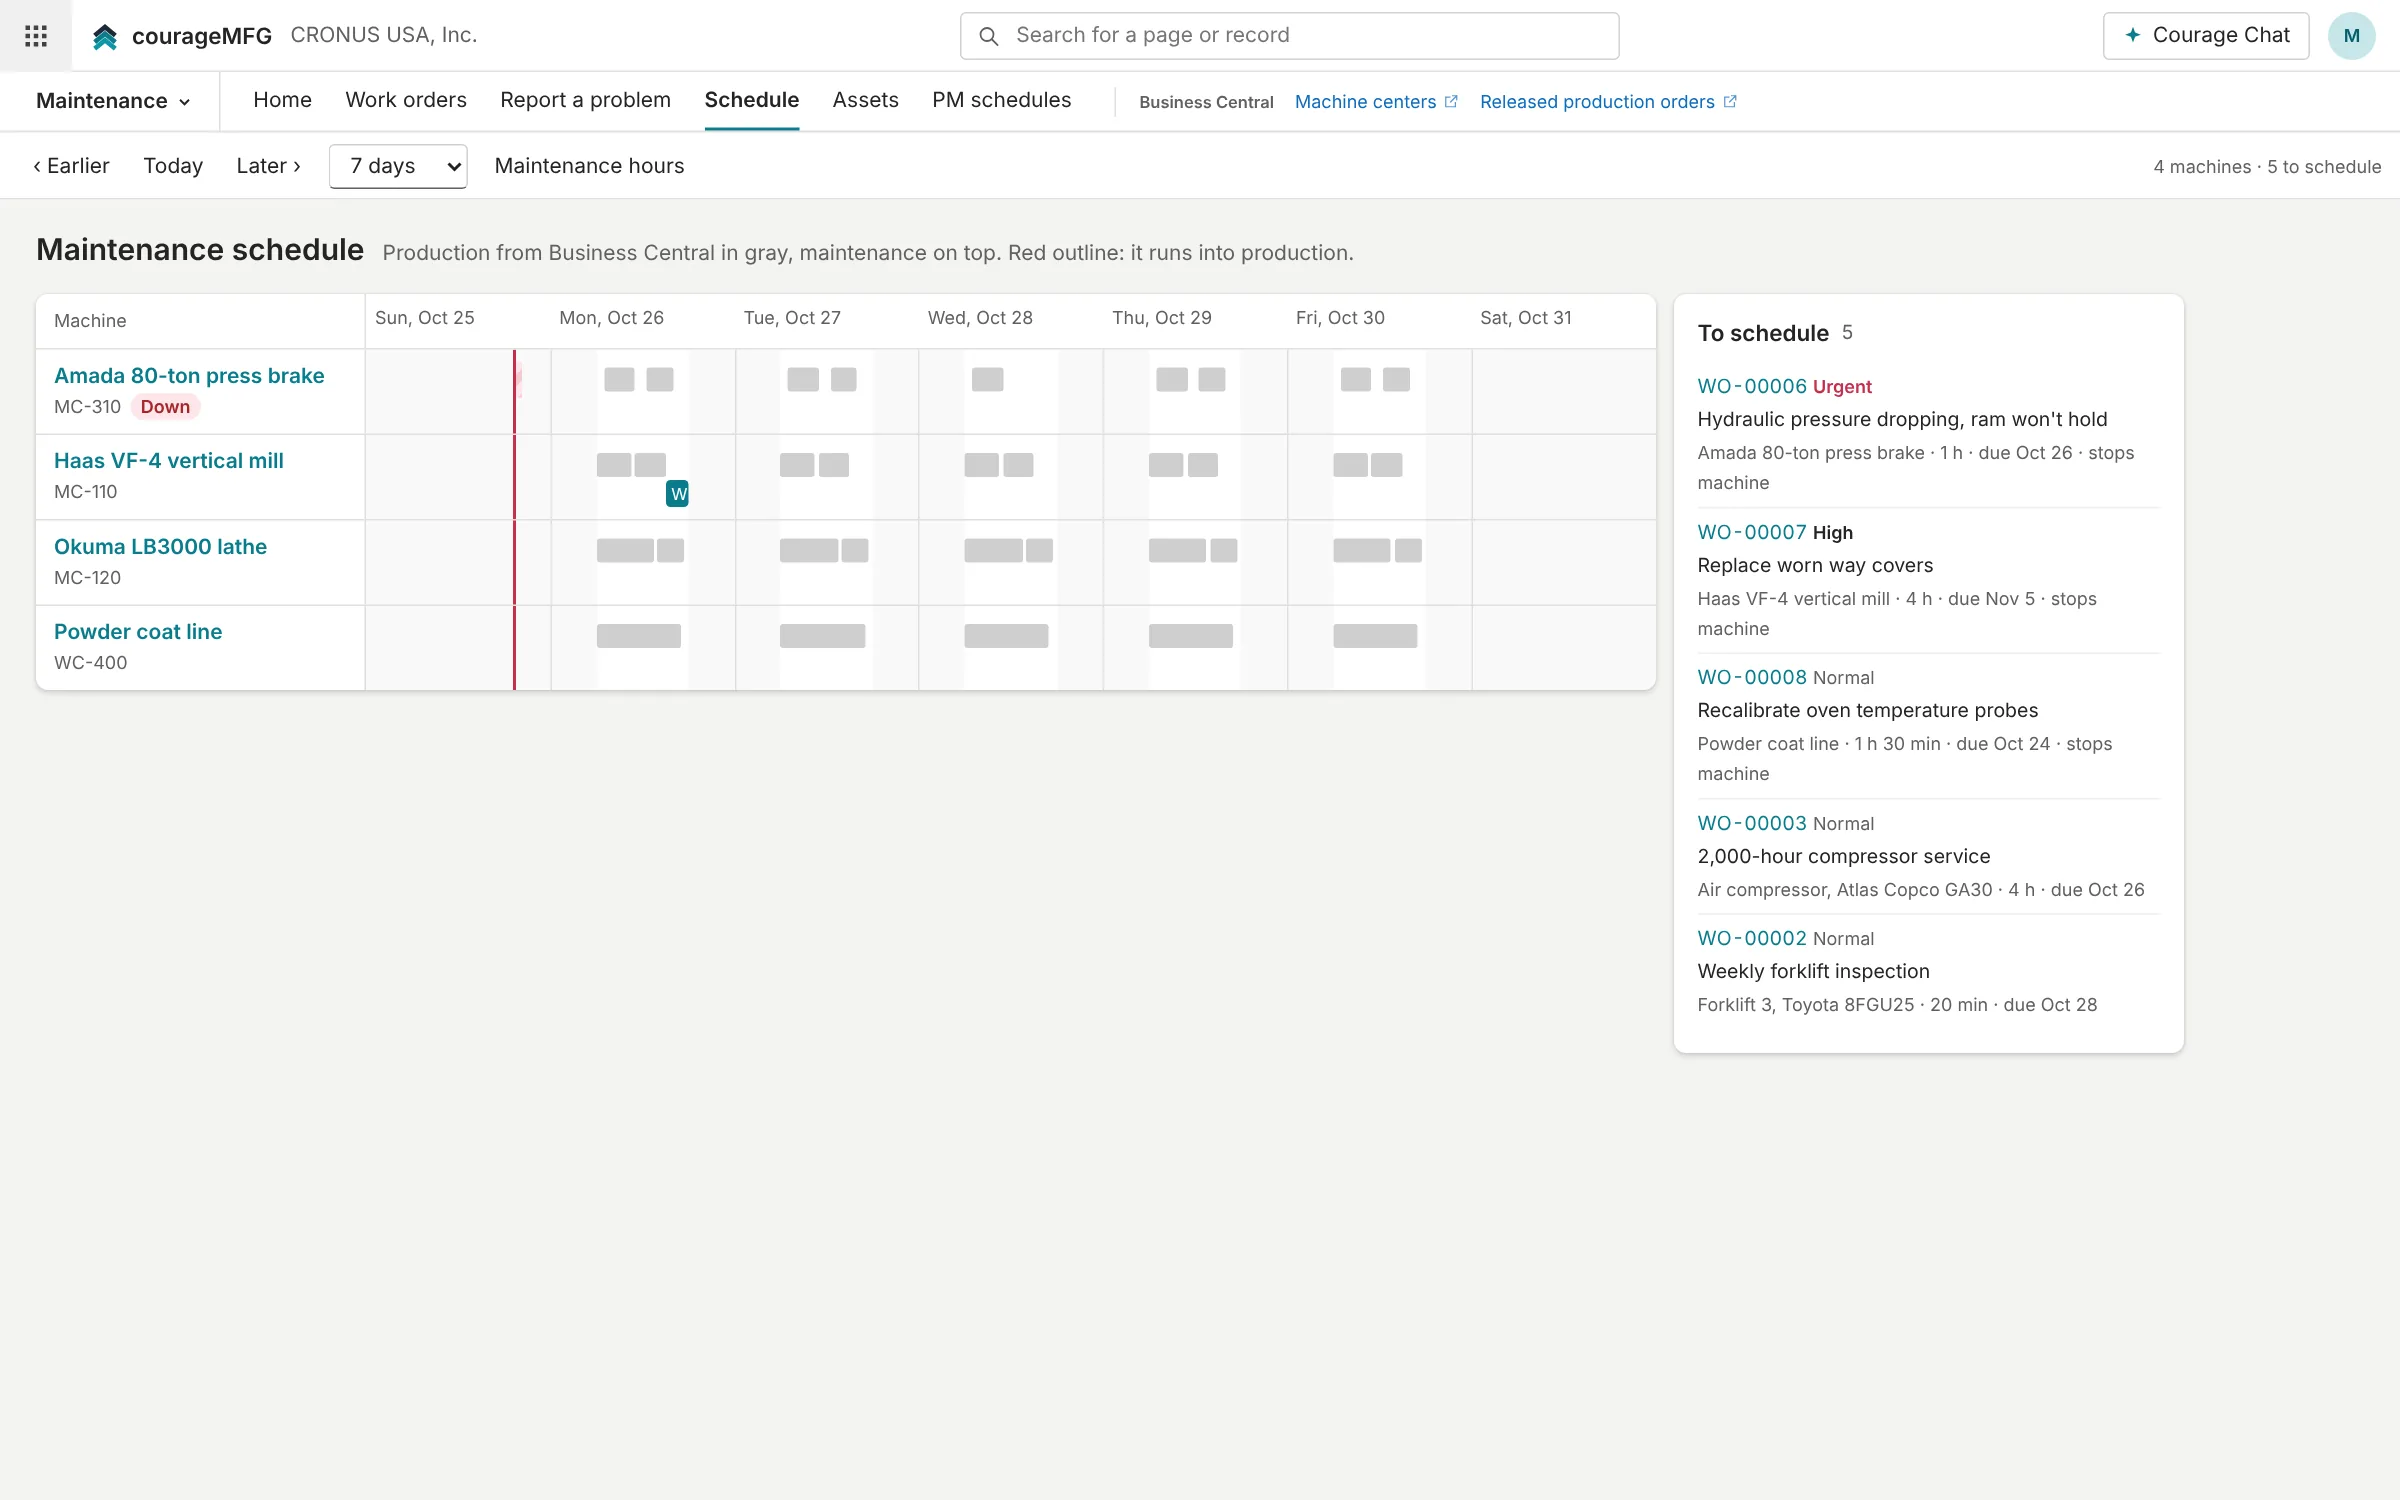The image size is (2400, 1500).
Task: Select 'Replace worn way covers' title
Action: point(1815,565)
